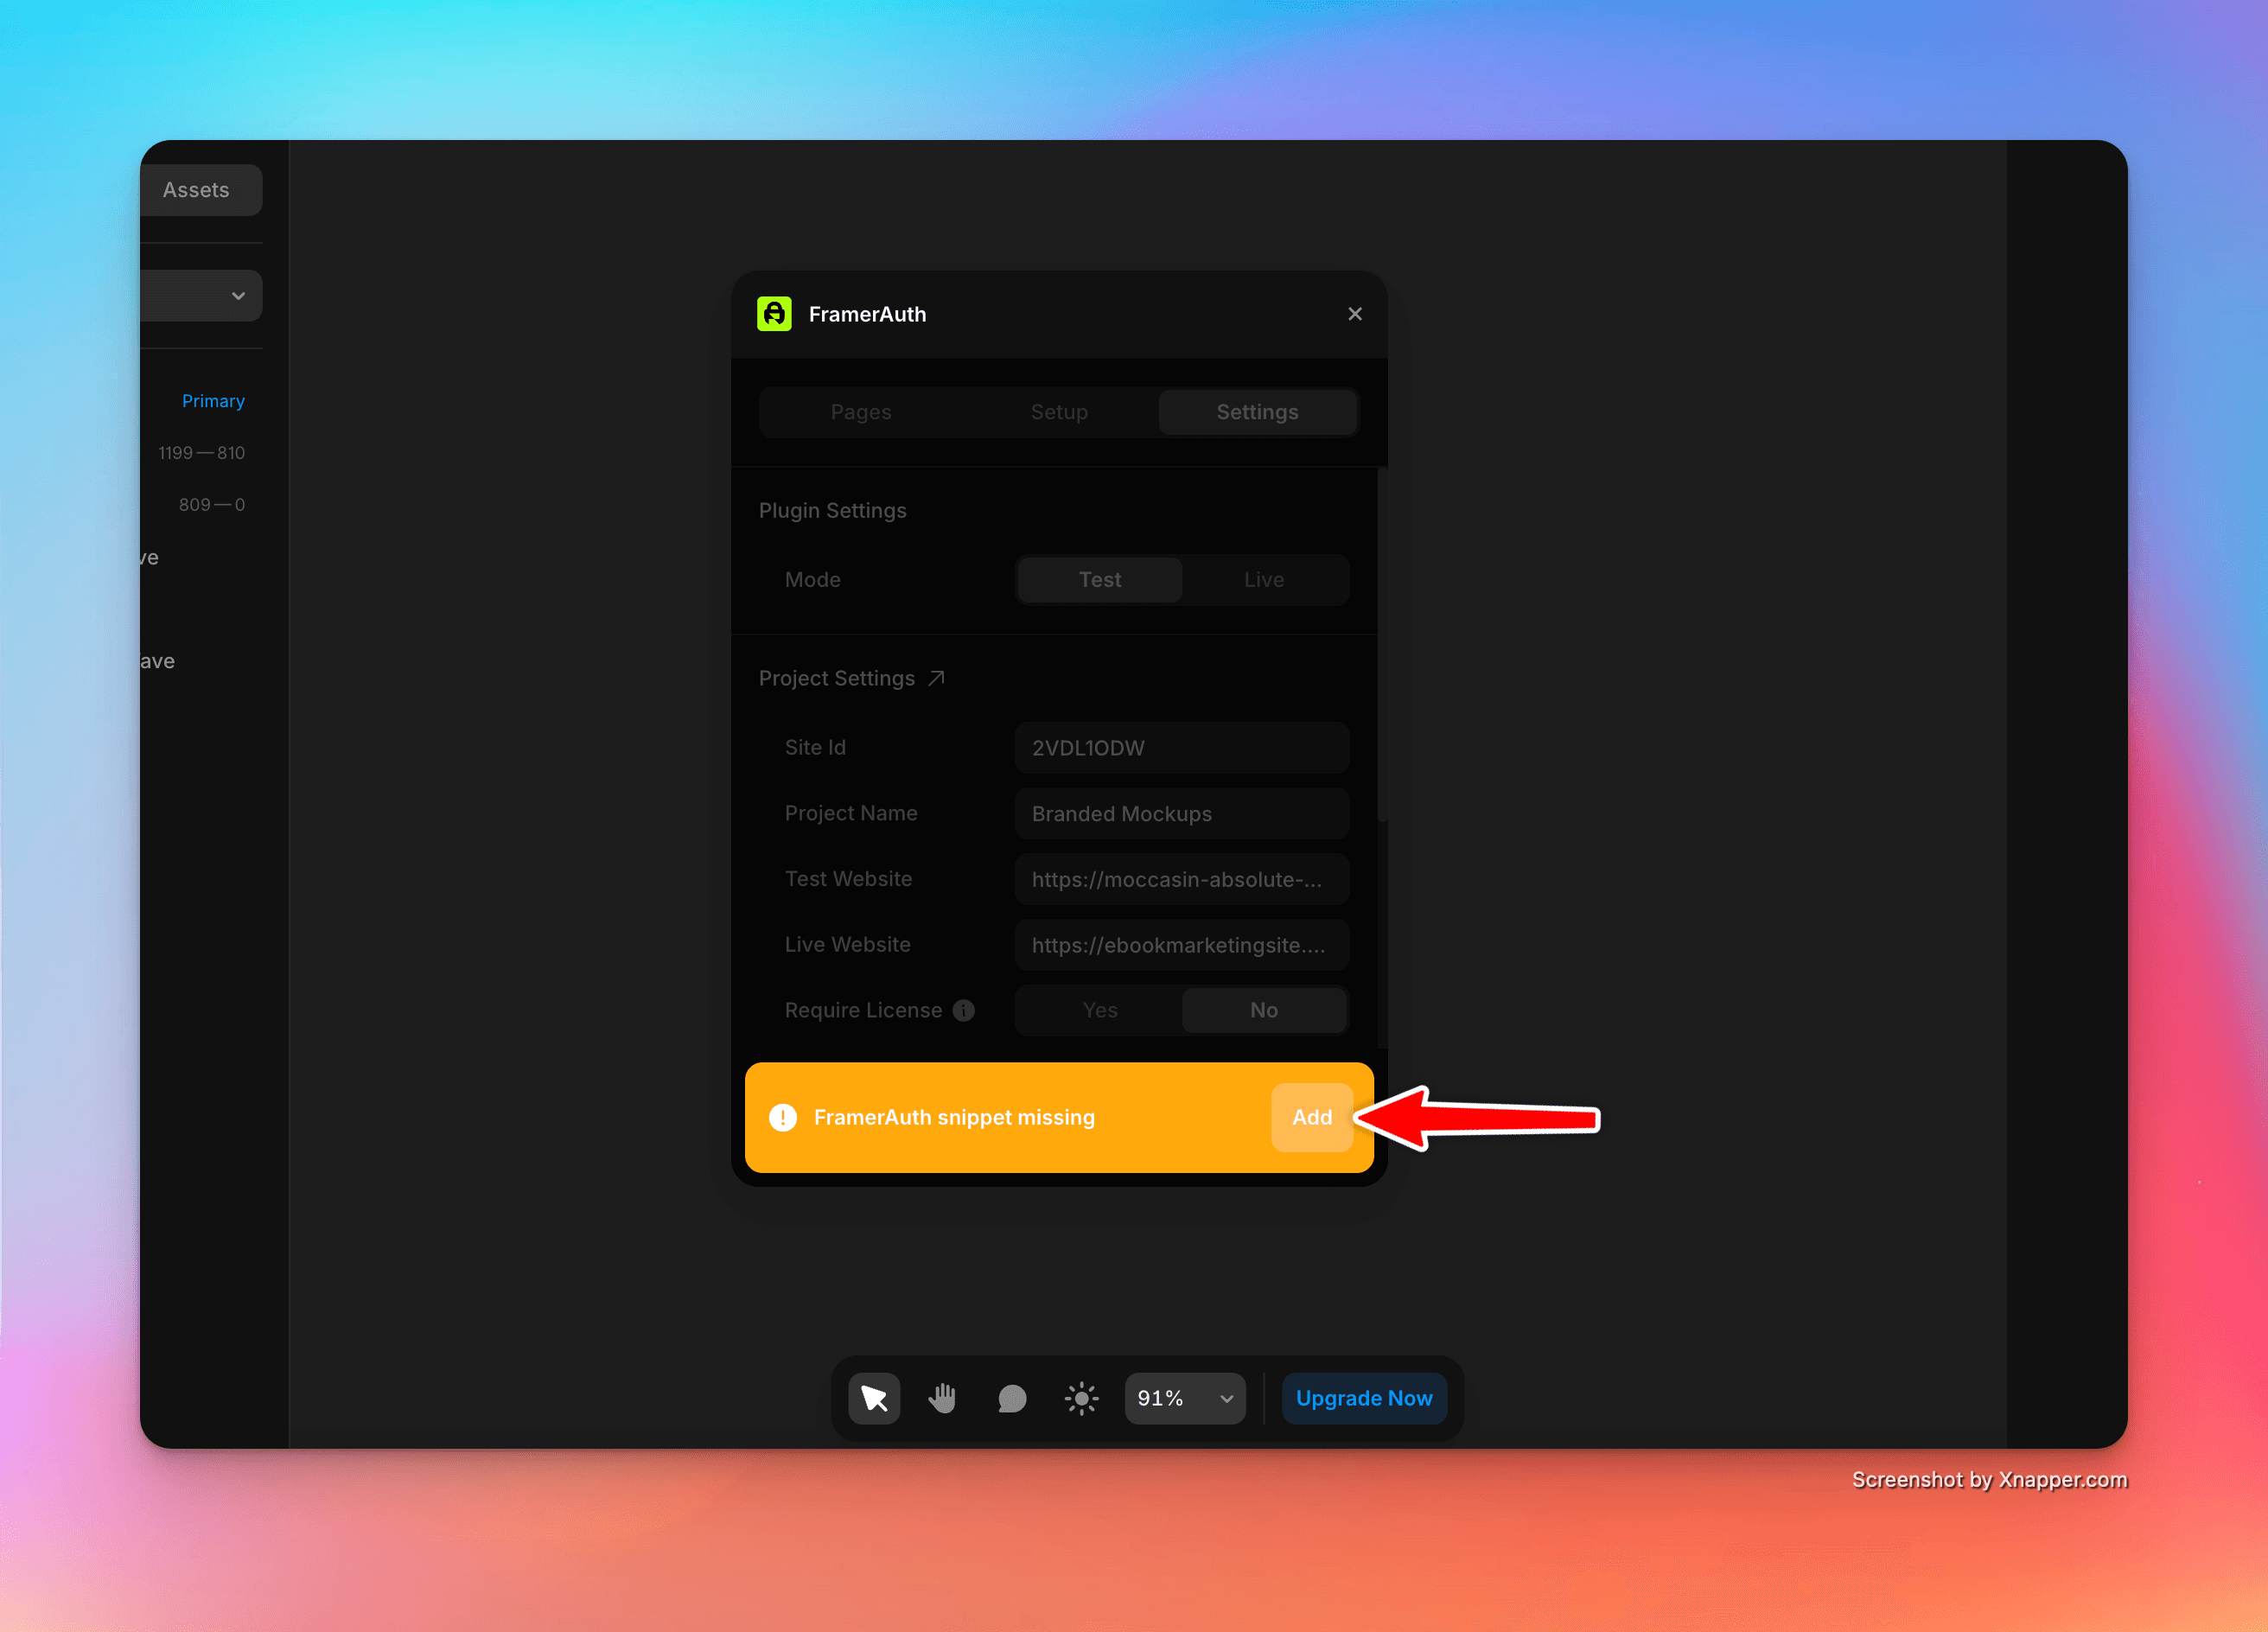Switch Mode from Test to Live
2268x1632 pixels.
(1265, 579)
